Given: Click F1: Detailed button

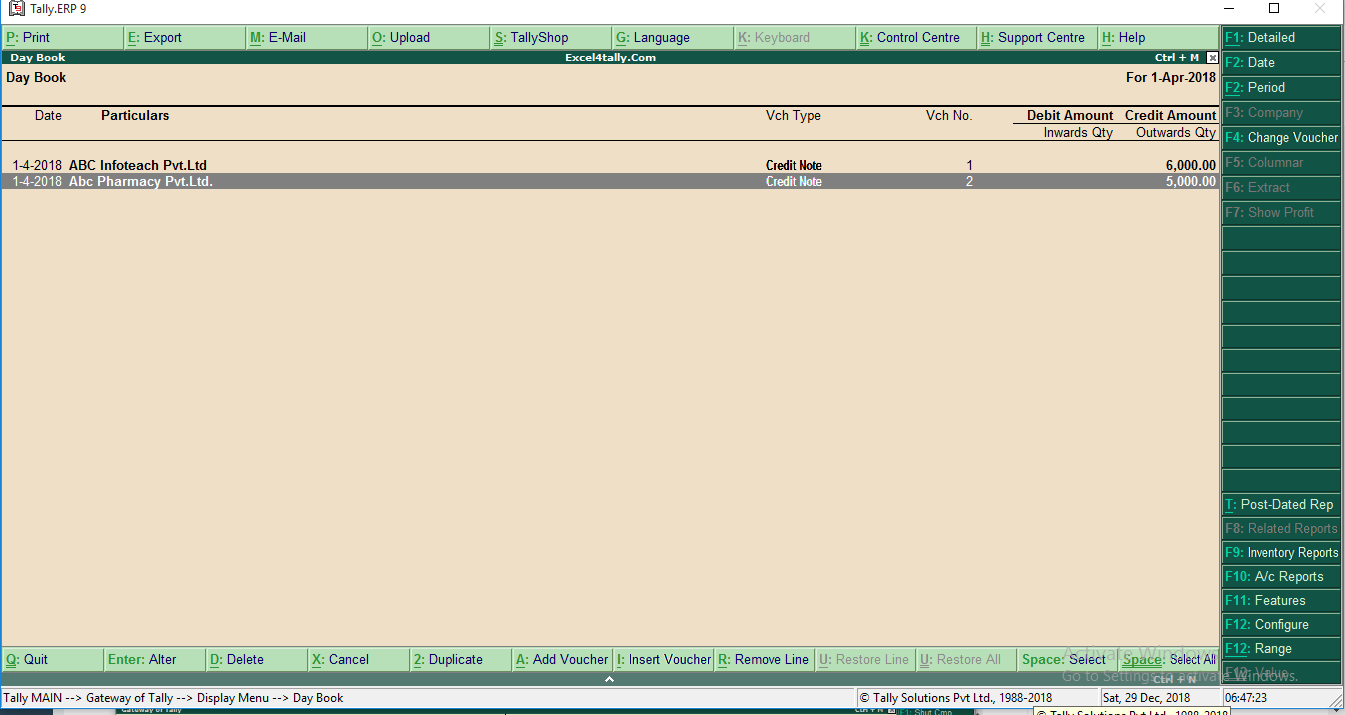Looking at the screenshot, I should pos(1281,38).
